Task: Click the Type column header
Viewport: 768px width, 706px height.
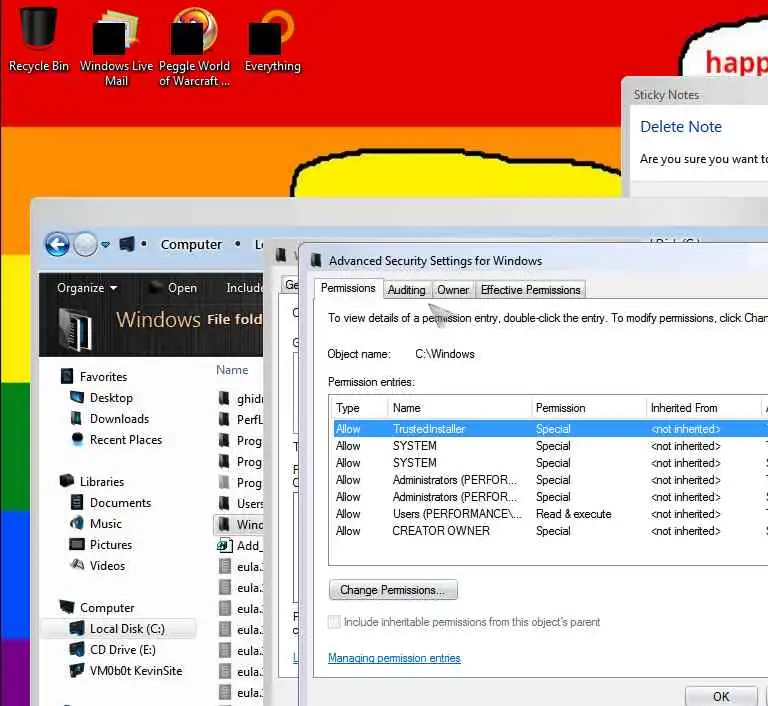Action: point(360,408)
